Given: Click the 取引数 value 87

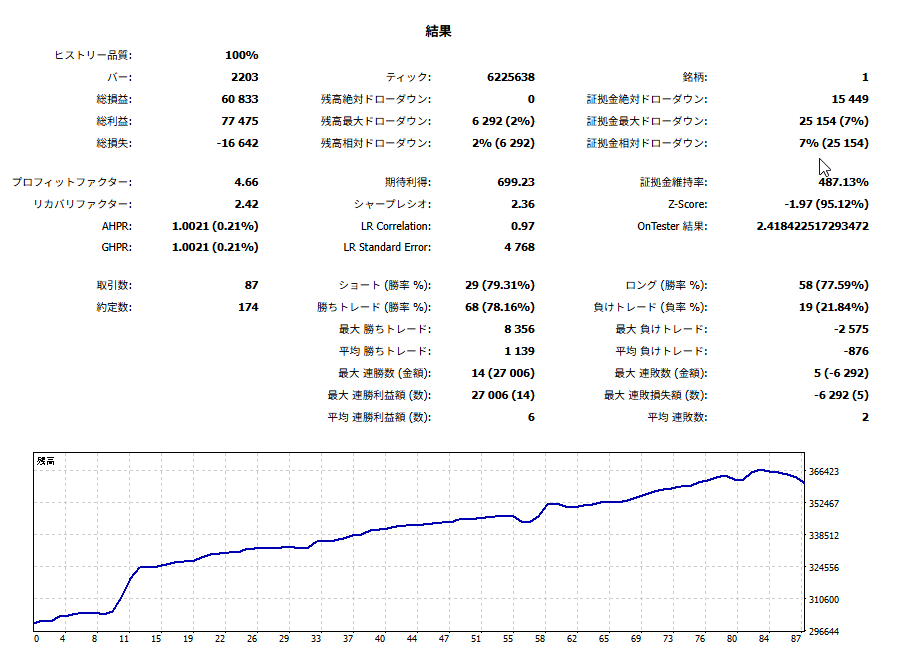Looking at the screenshot, I should coord(252,285).
